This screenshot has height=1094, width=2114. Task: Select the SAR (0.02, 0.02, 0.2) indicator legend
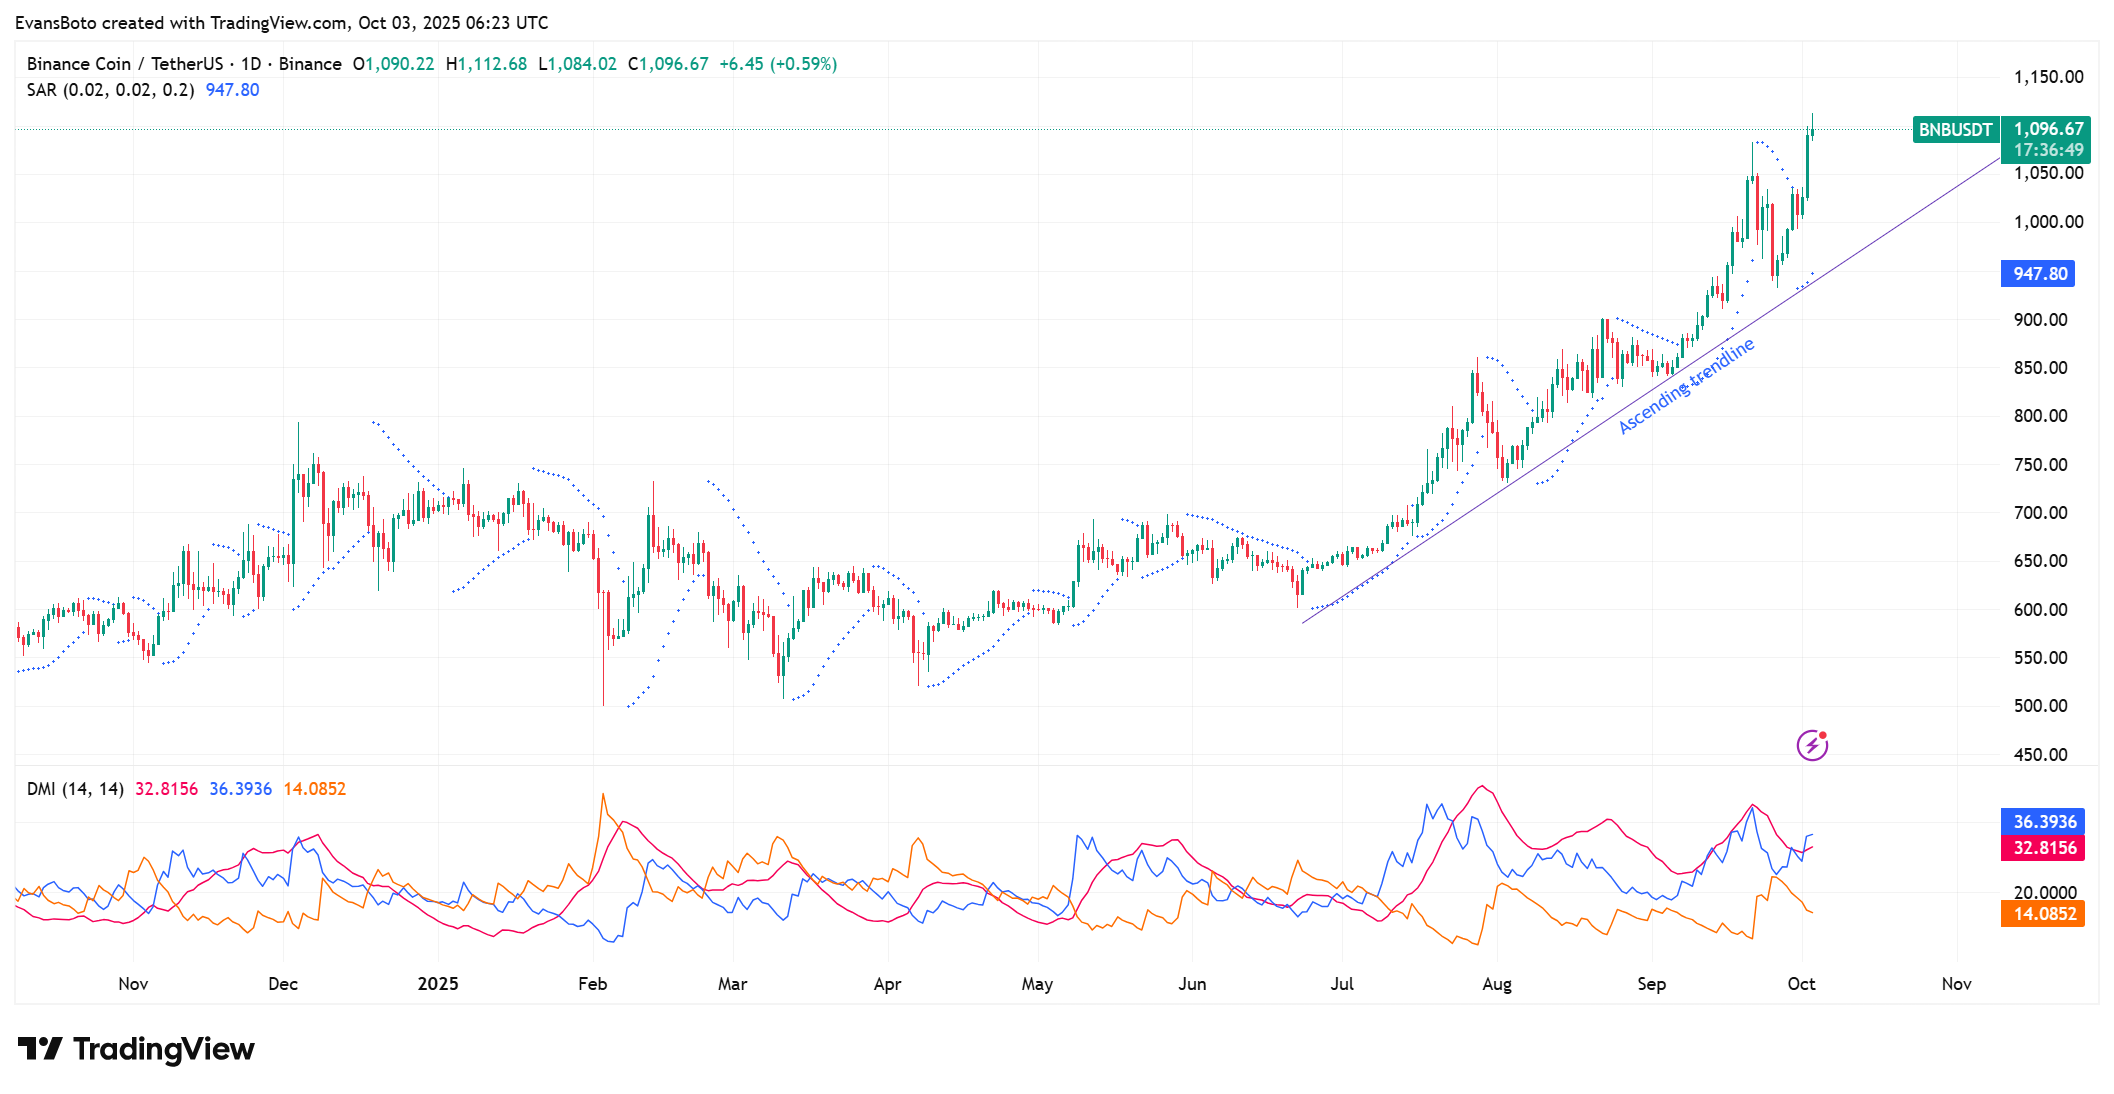(x=110, y=90)
